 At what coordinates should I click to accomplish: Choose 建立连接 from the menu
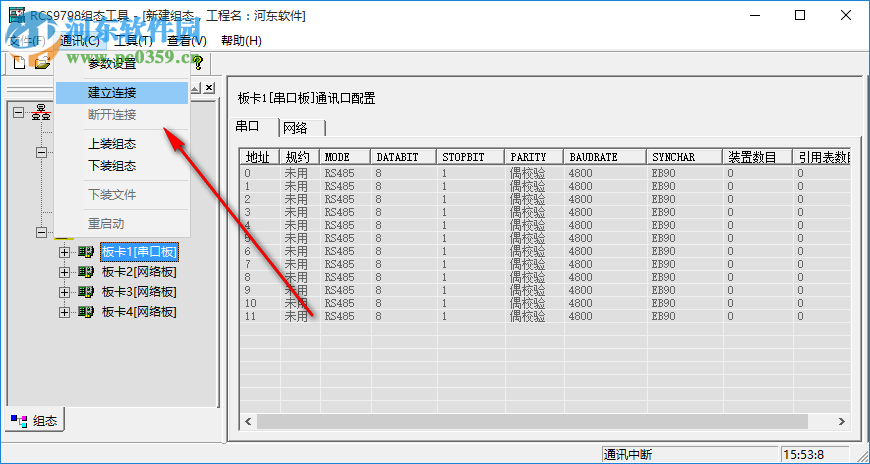coord(122,93)
